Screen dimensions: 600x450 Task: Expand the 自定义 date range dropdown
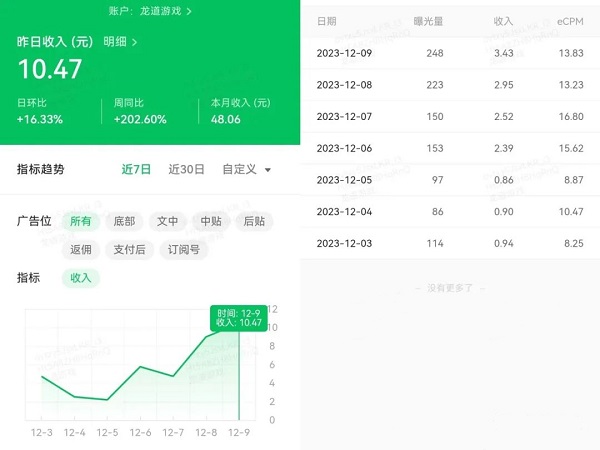(247, 169)
